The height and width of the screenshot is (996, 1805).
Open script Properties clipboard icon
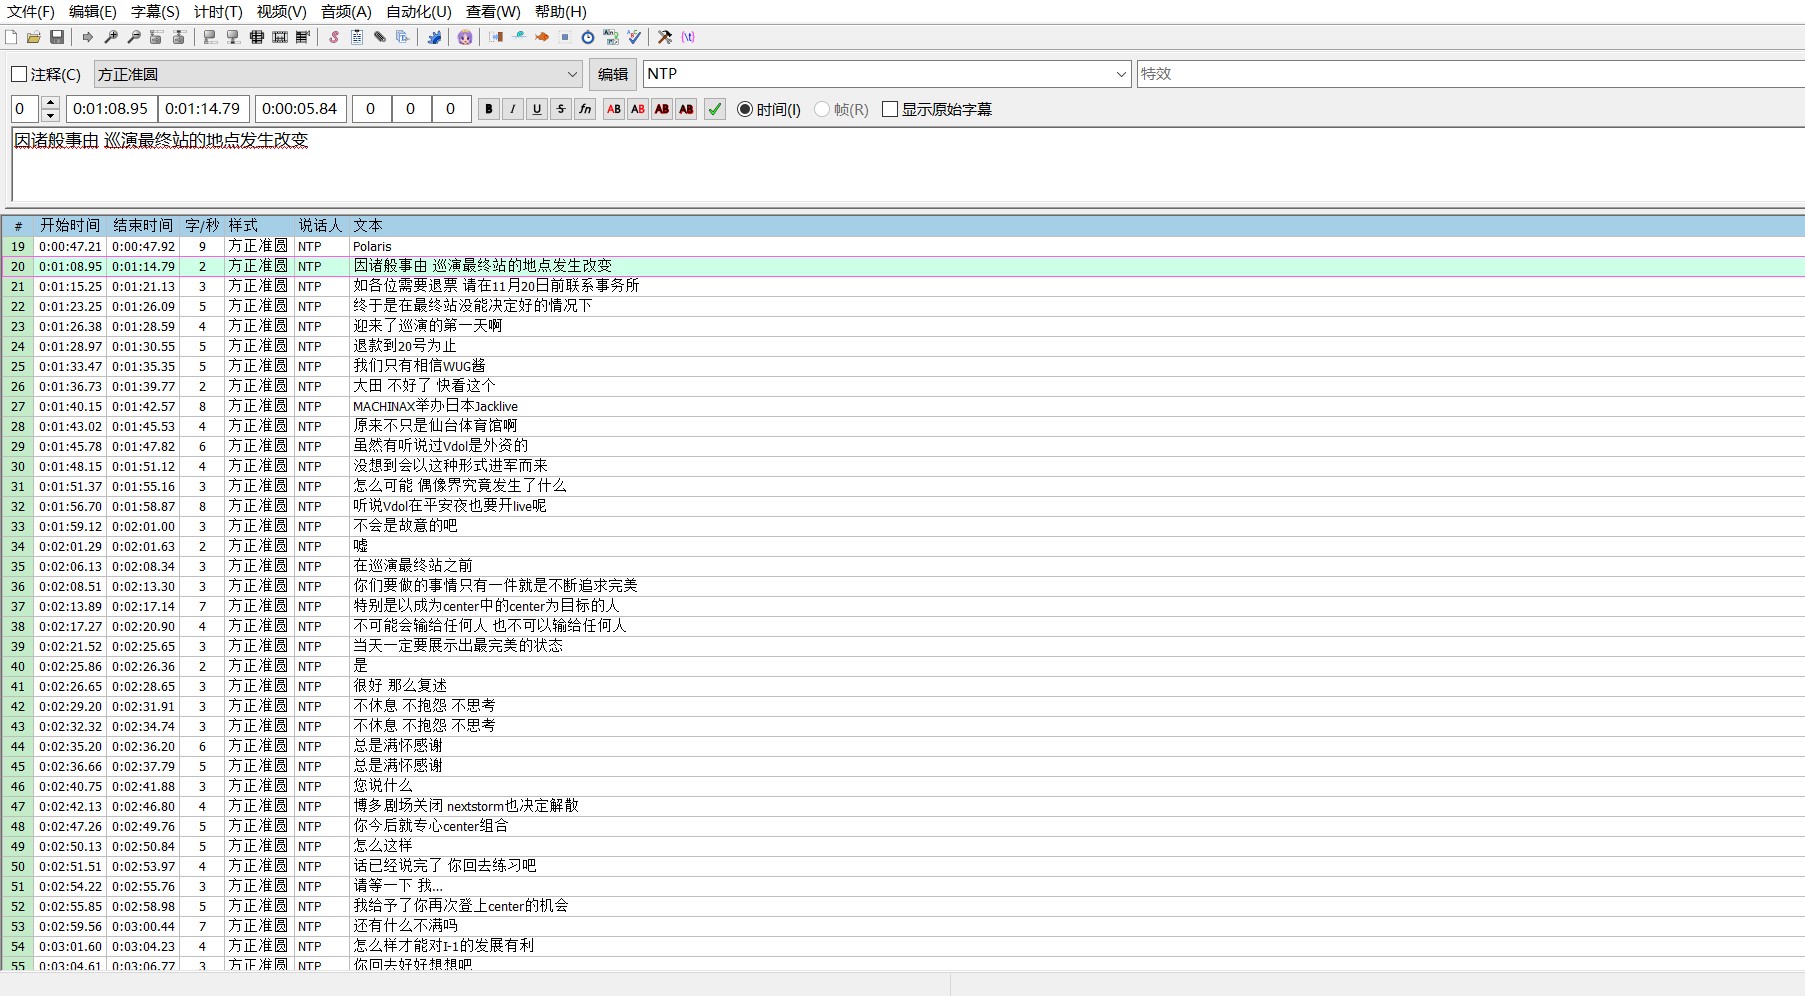[357, 37]
